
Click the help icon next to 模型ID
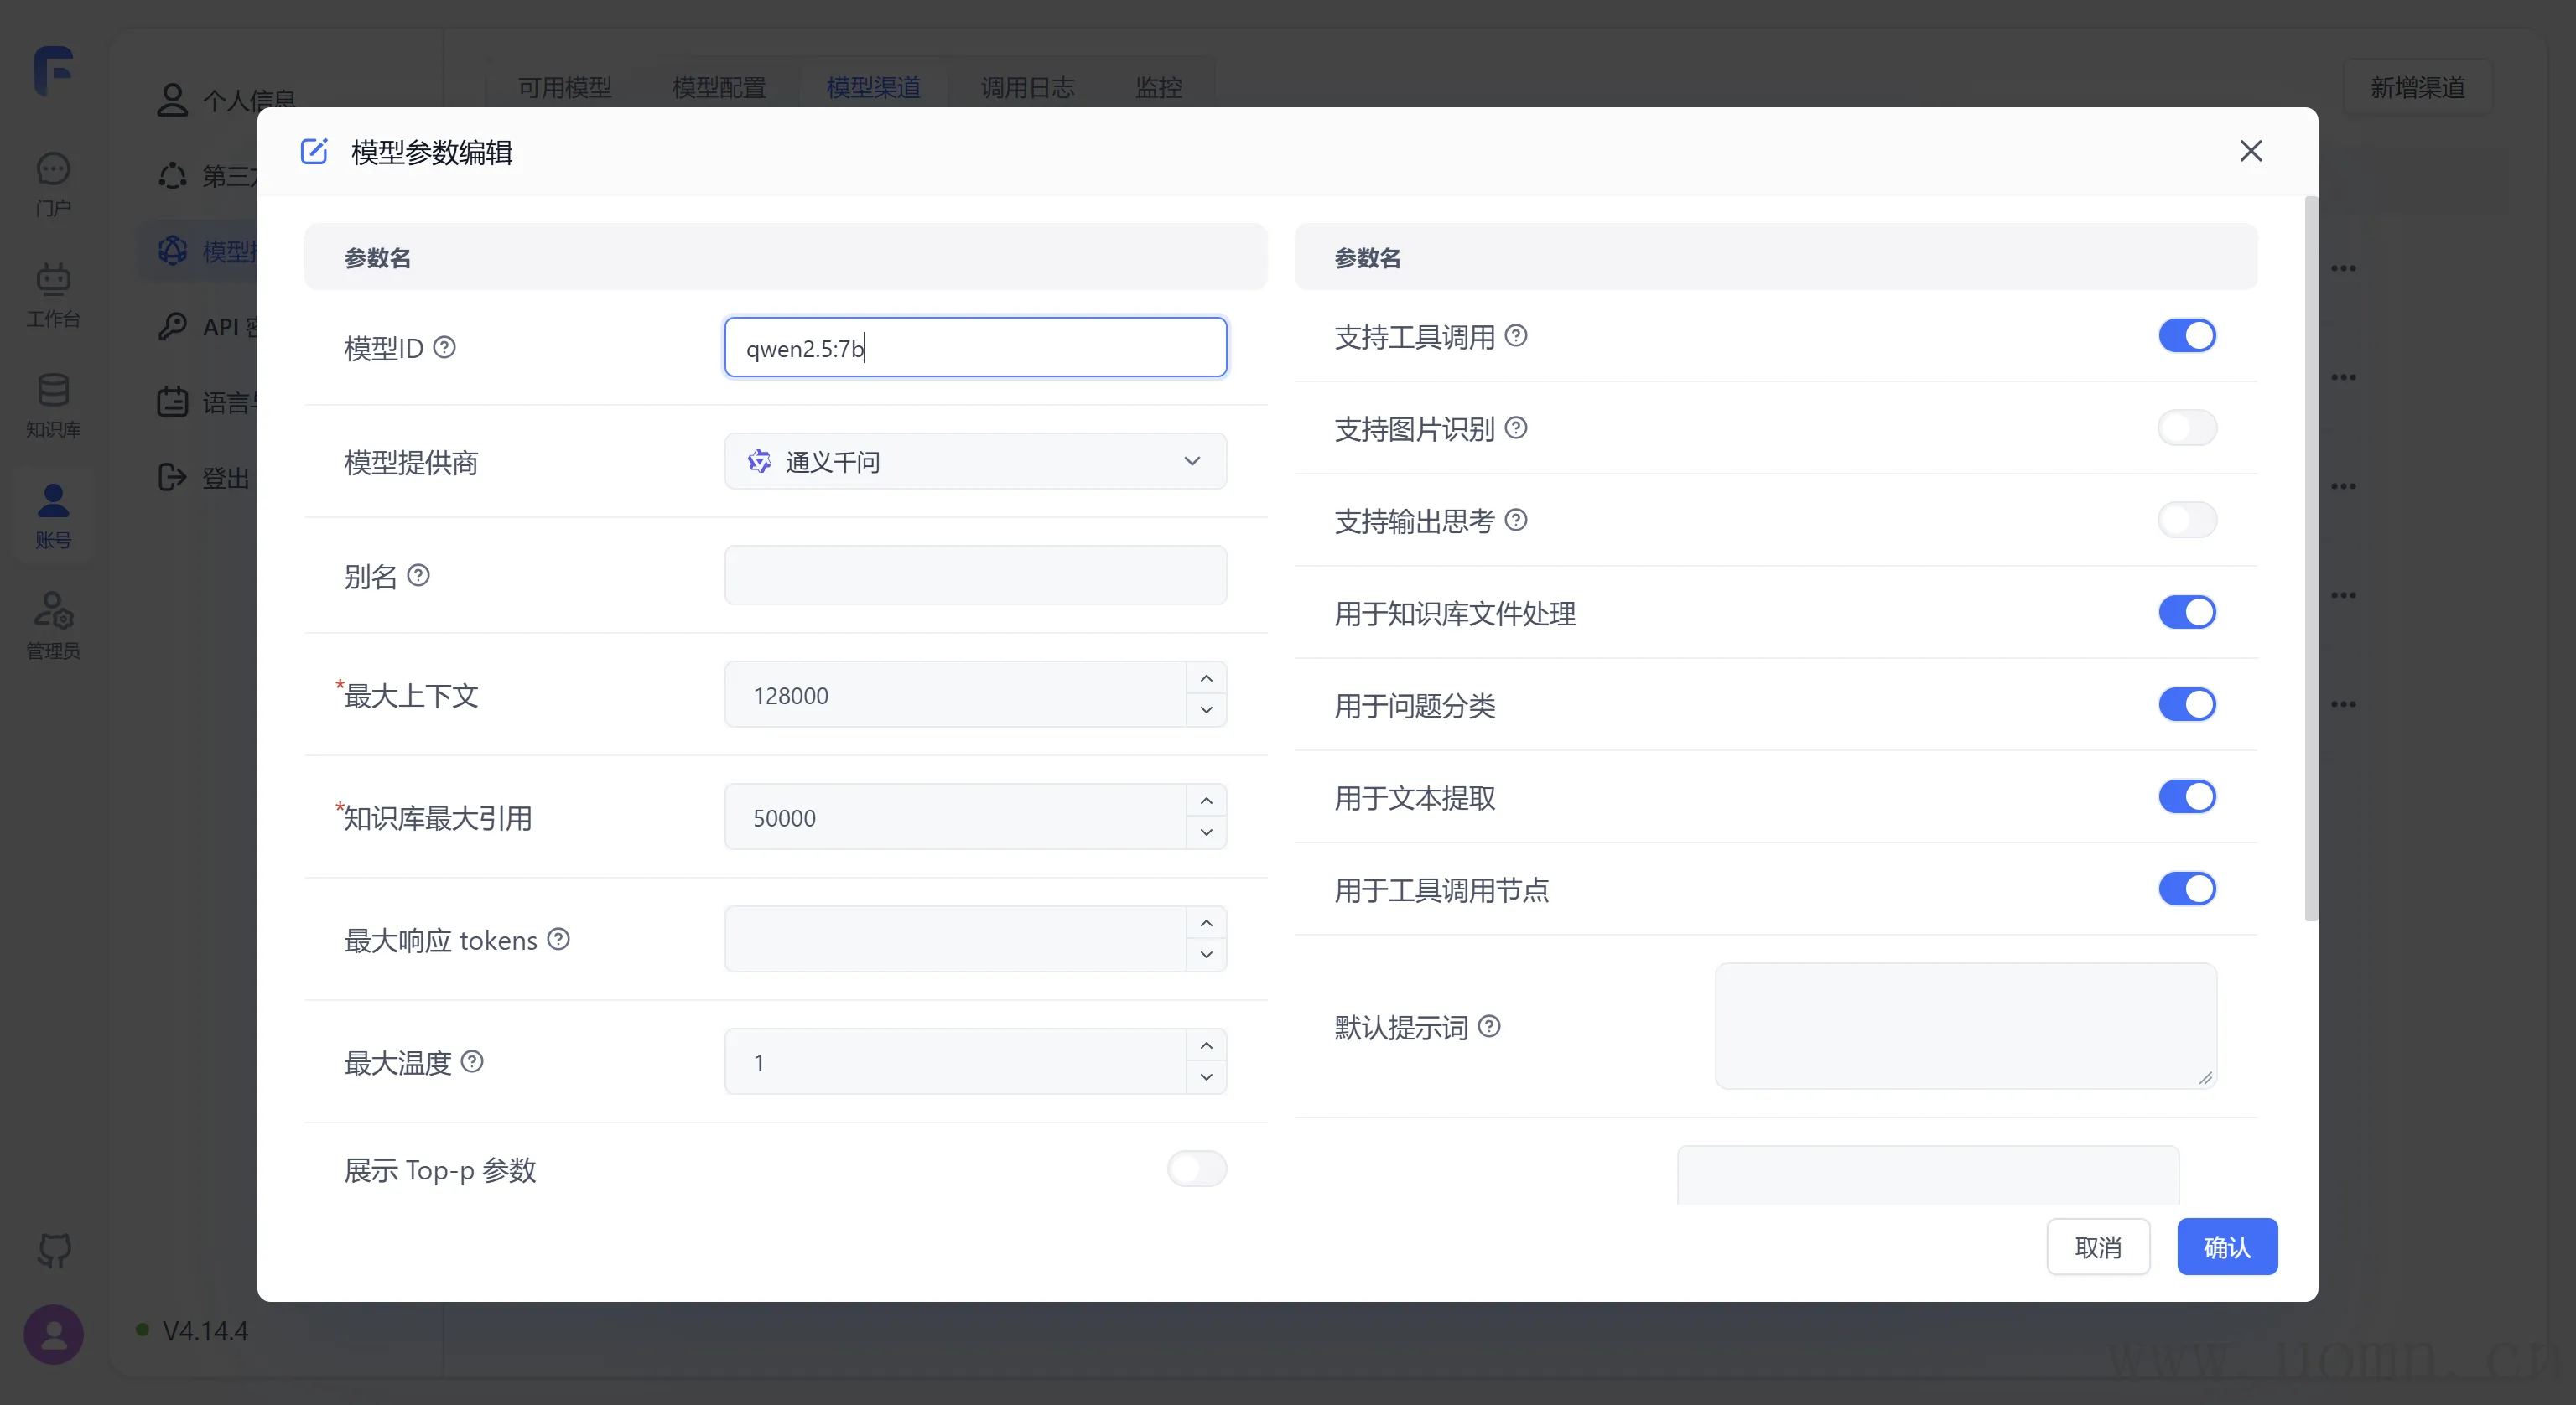445,347
